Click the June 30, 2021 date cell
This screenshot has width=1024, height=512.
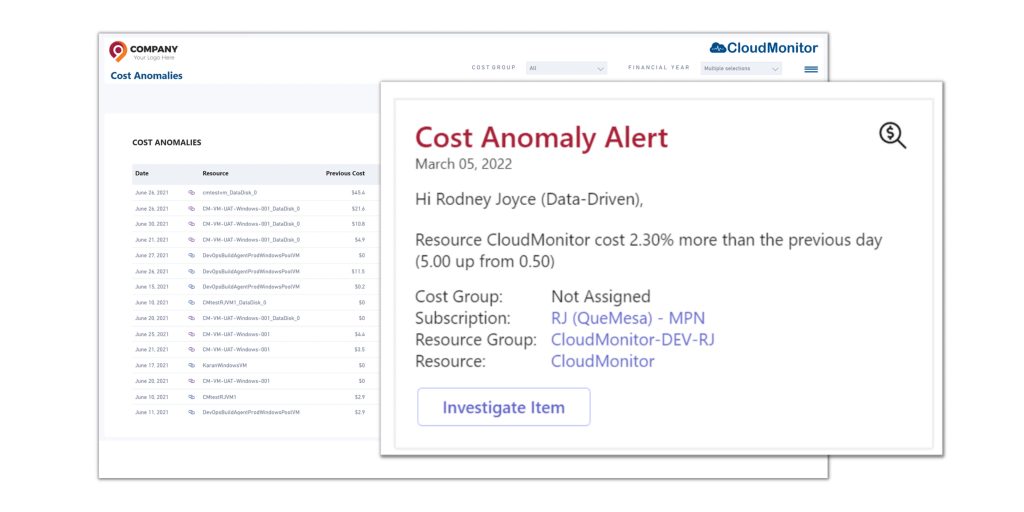coord(152,224)
